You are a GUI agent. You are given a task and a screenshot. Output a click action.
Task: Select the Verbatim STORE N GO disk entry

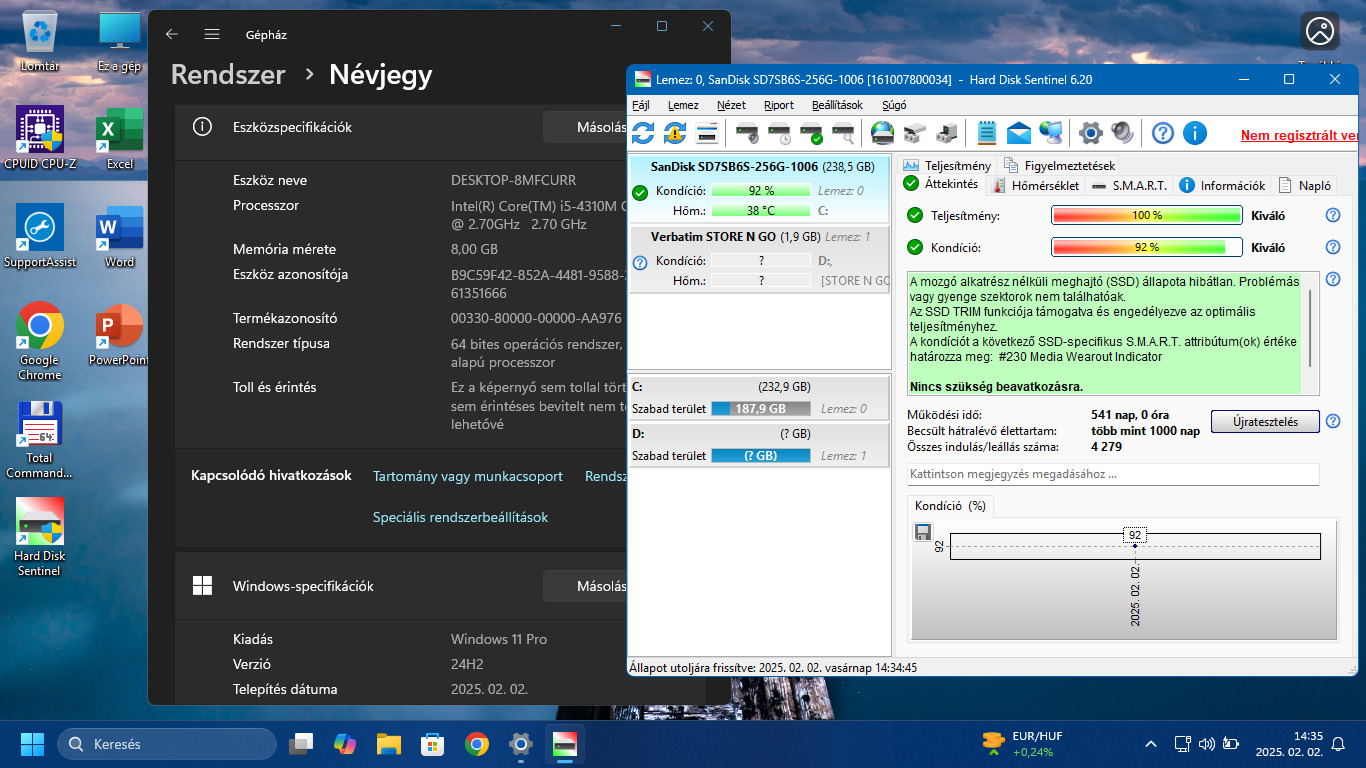[760, 259]
